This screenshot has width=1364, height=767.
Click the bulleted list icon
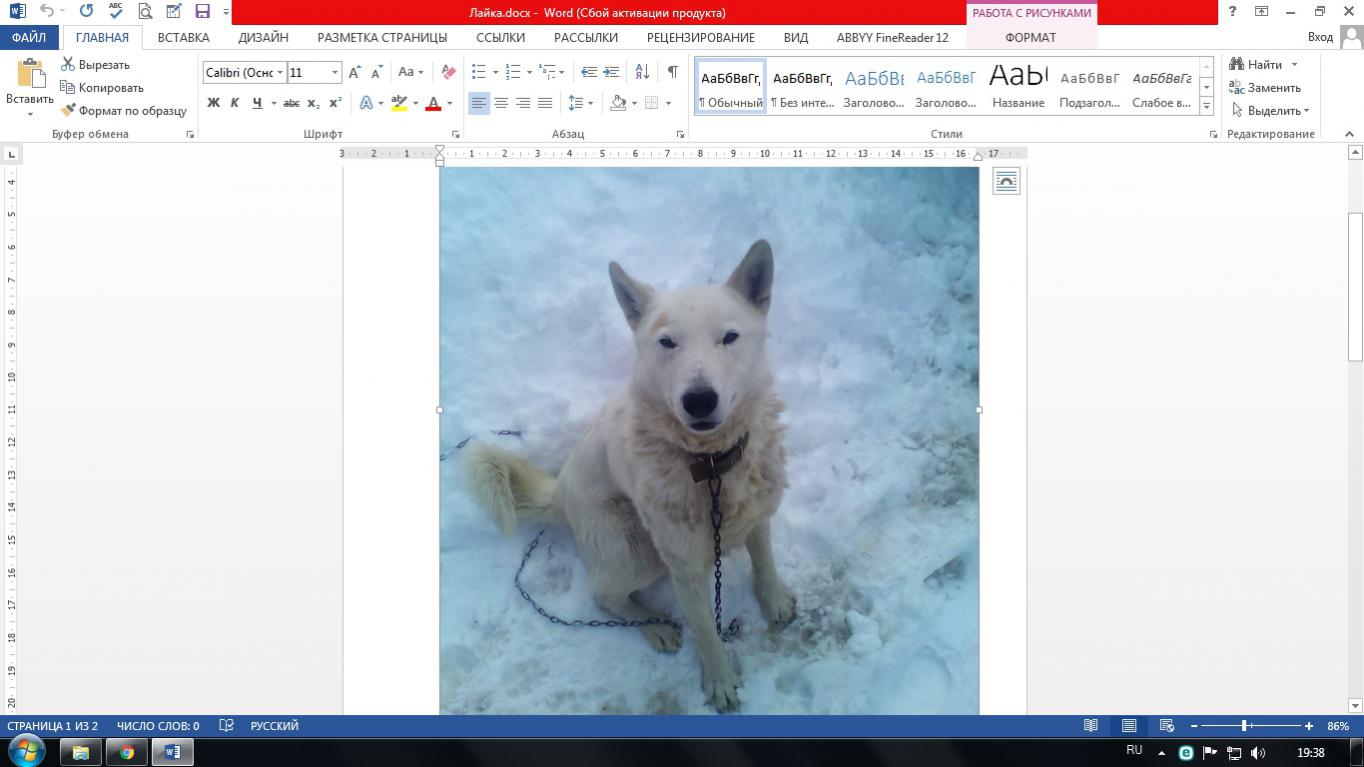[x=479, y=72]
